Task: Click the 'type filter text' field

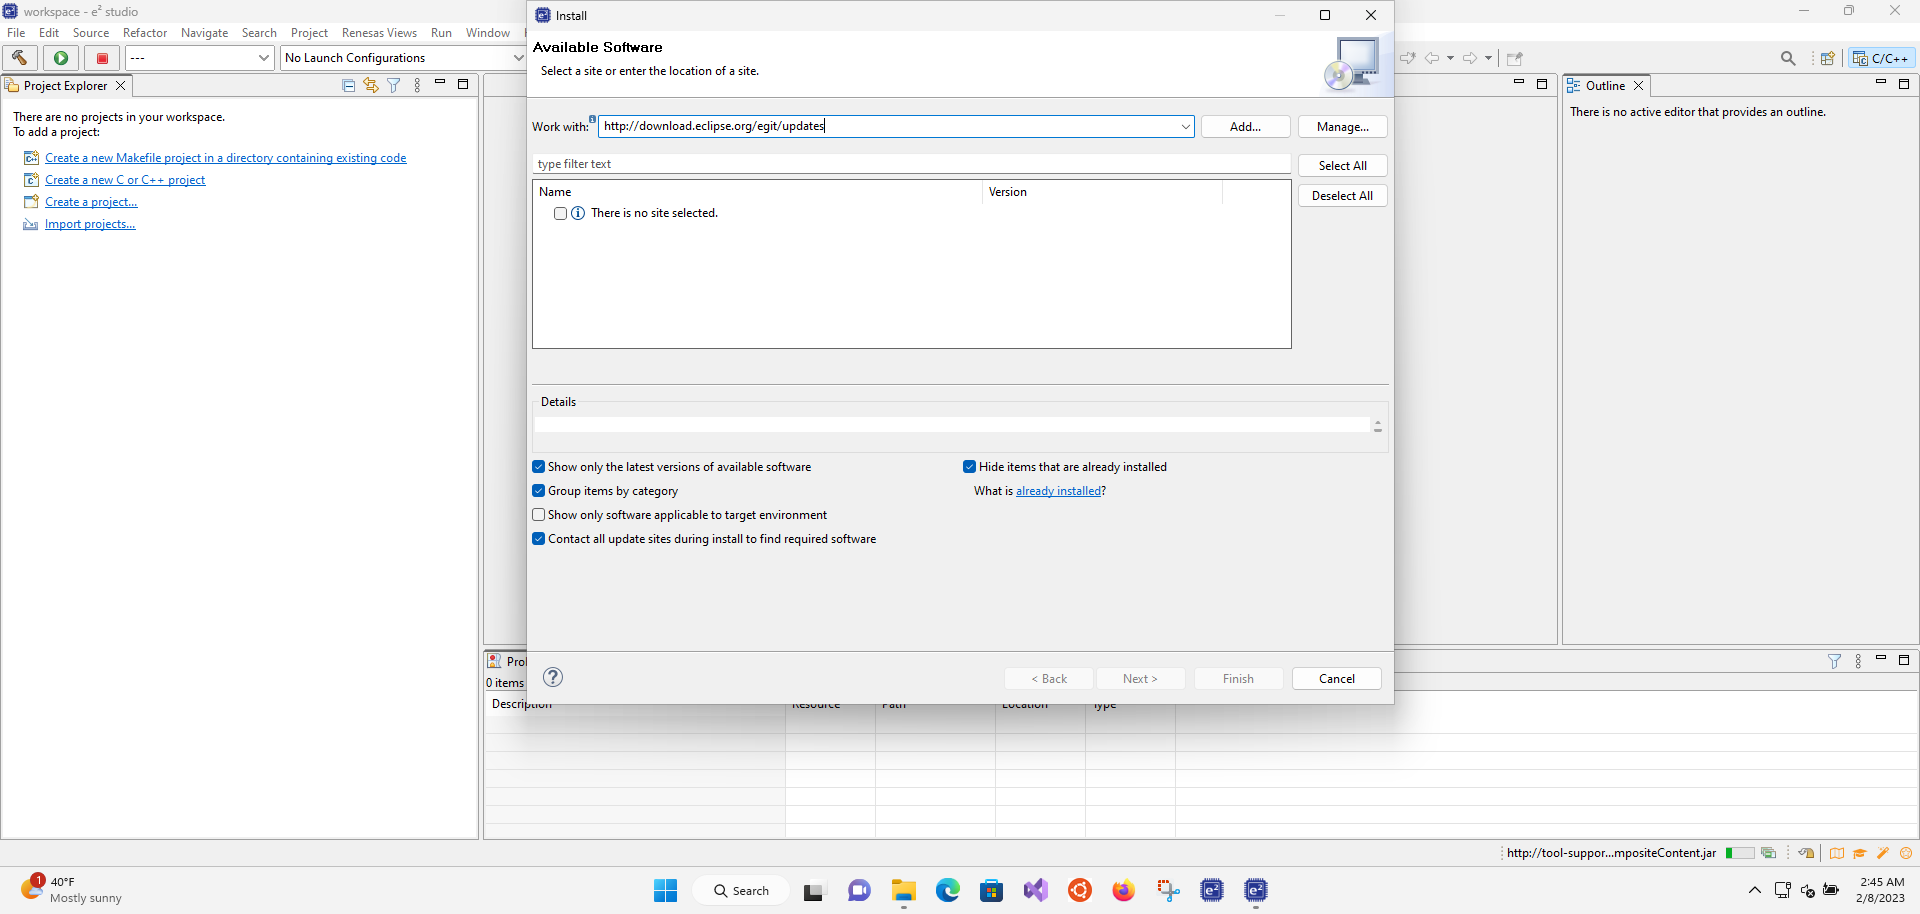Action: point(911,164)
